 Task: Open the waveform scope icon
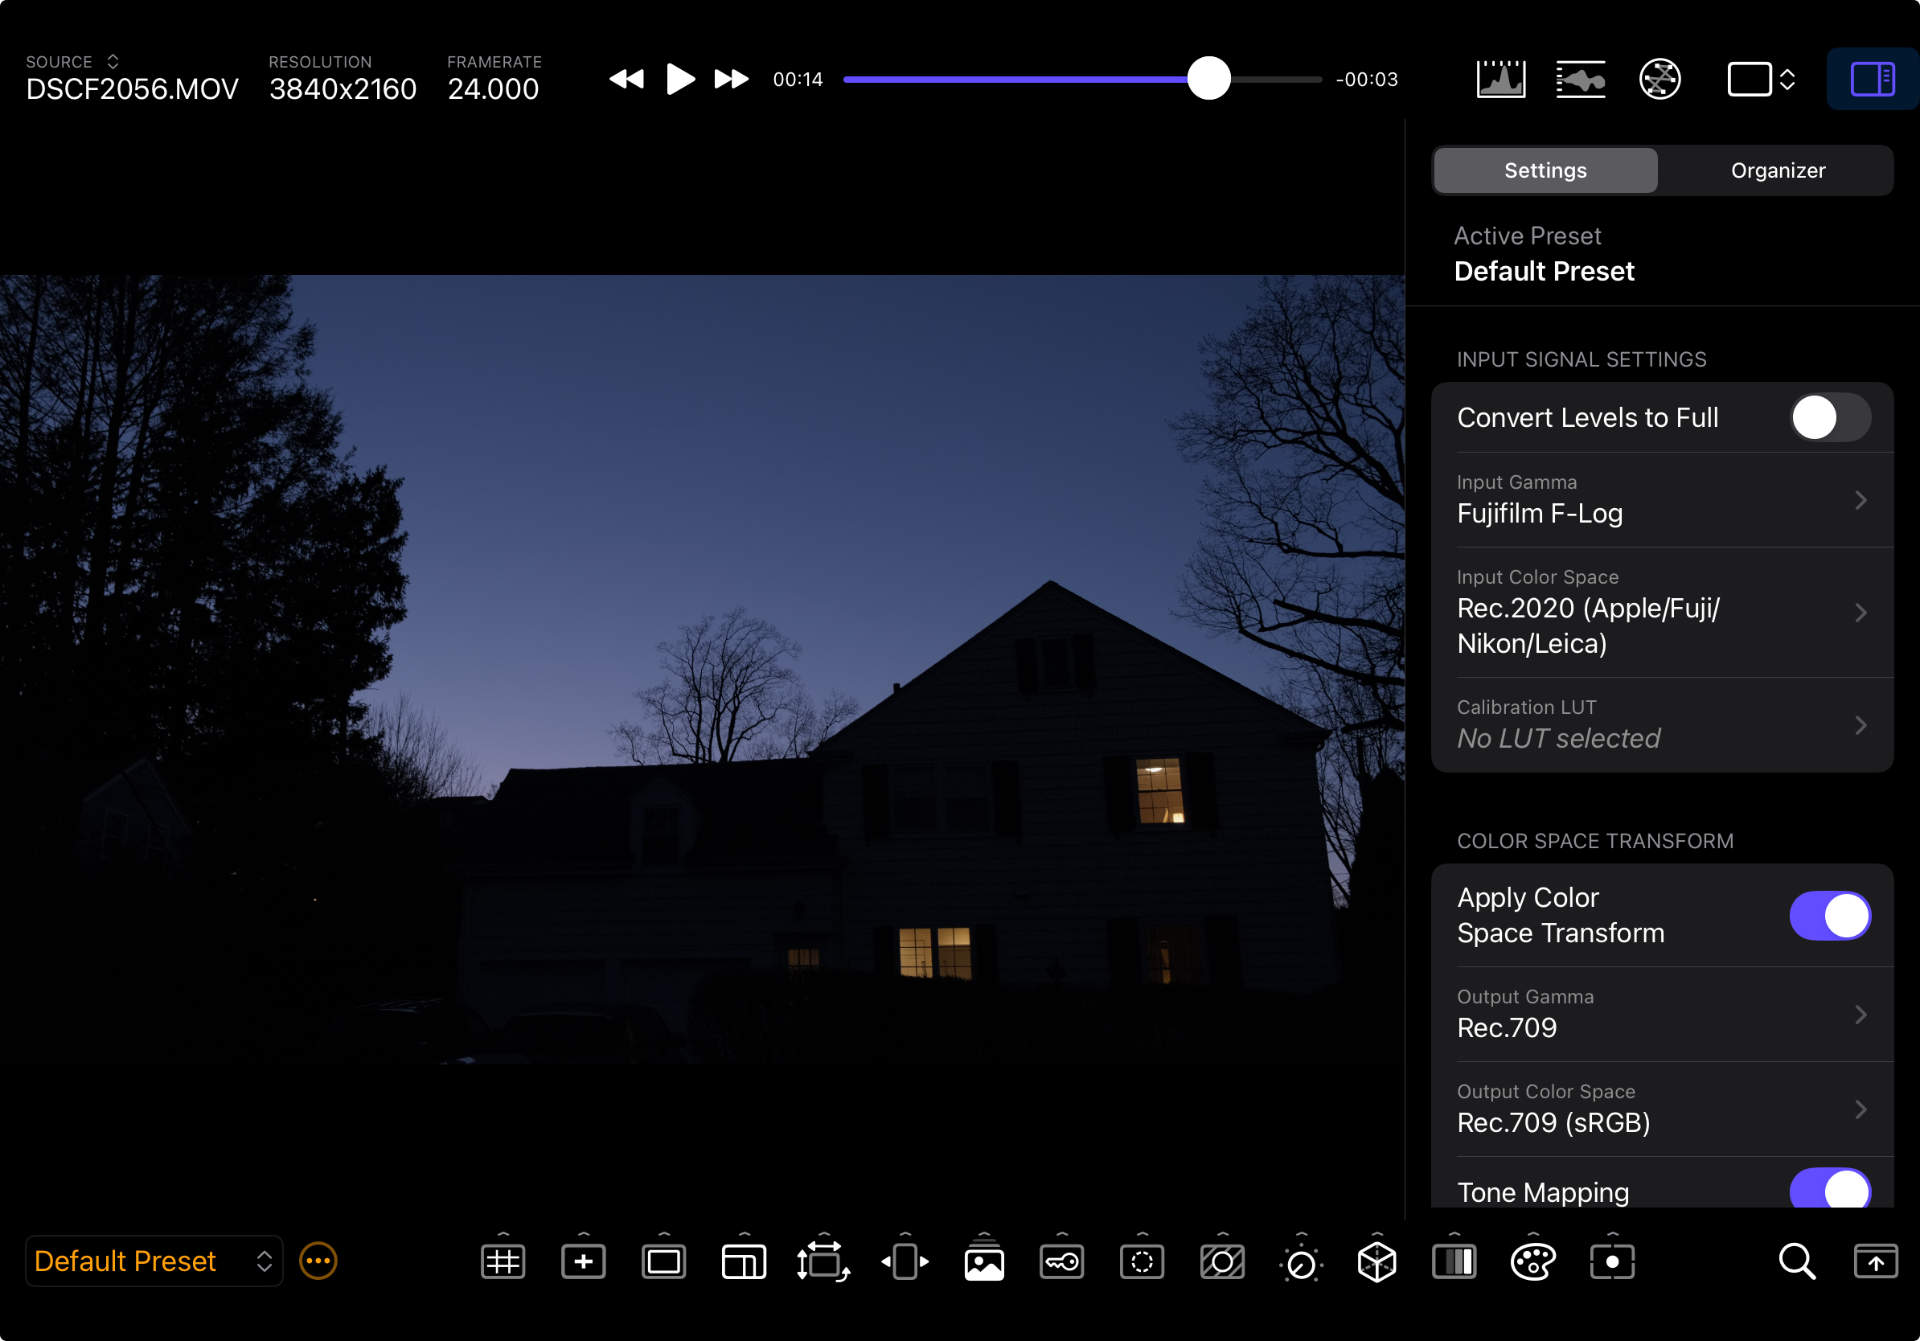[x=1580, y=79]
